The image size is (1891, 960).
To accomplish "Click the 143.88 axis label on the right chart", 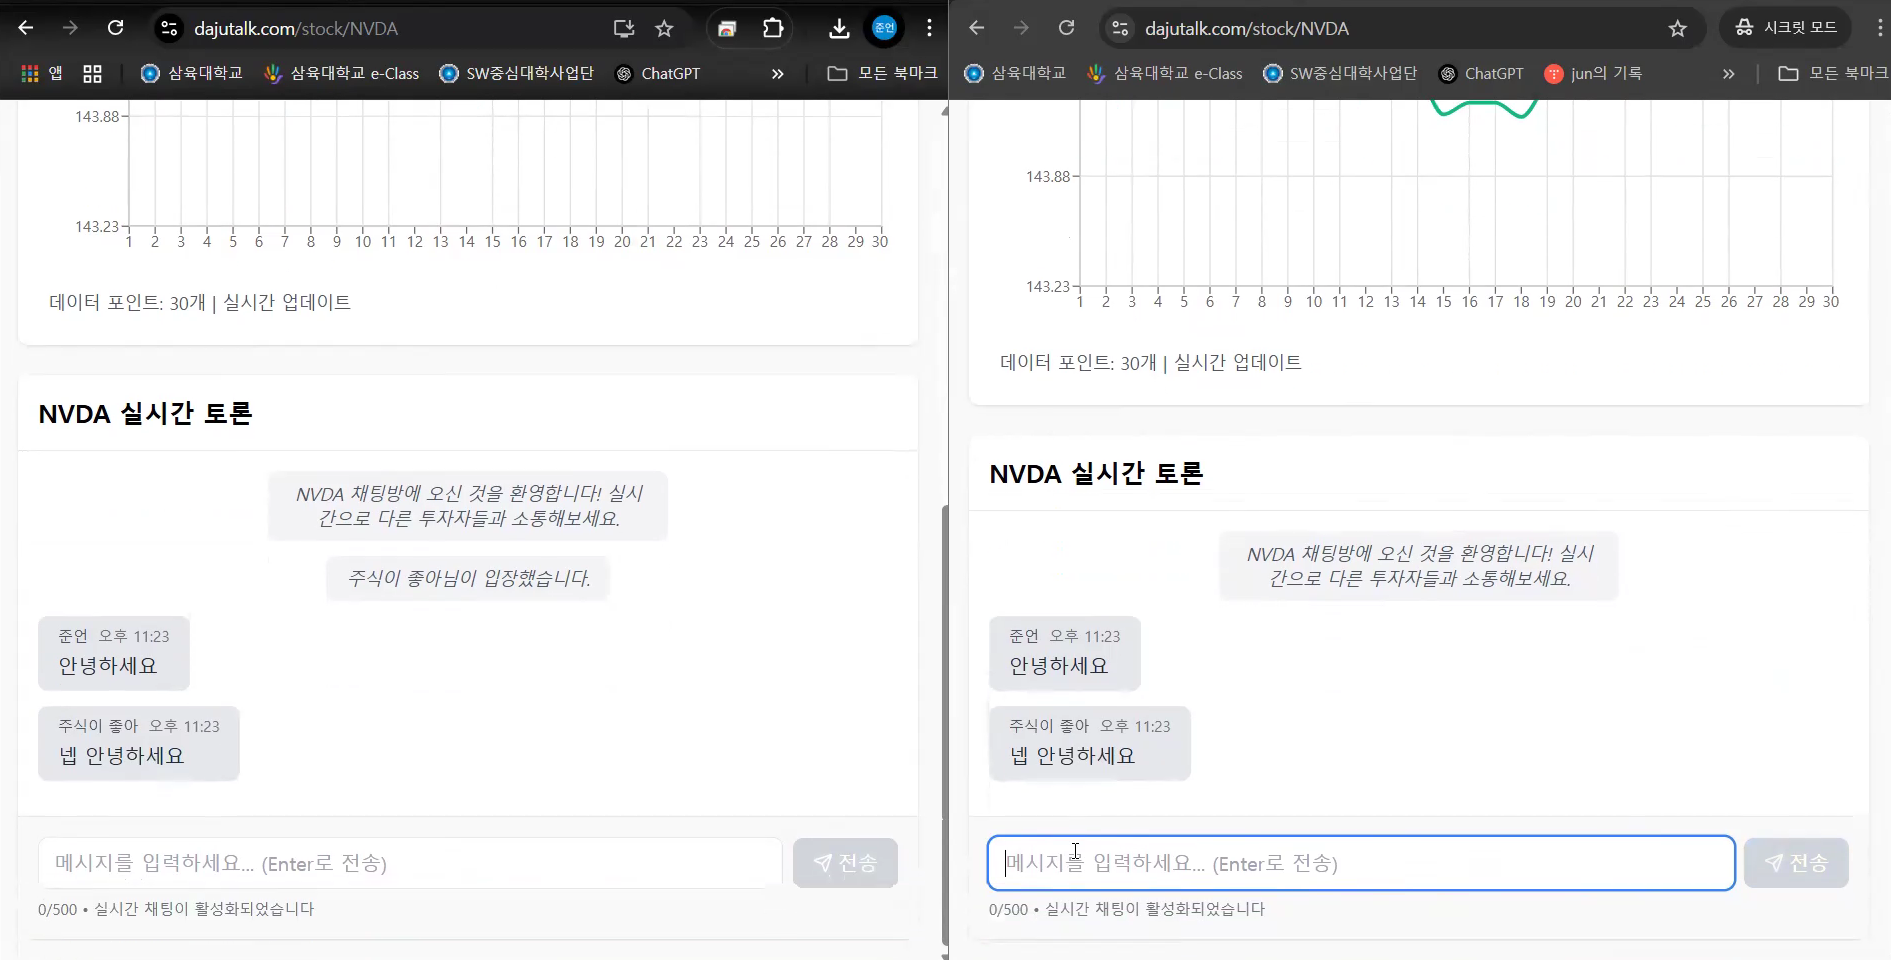I will tap(1047, 177).
